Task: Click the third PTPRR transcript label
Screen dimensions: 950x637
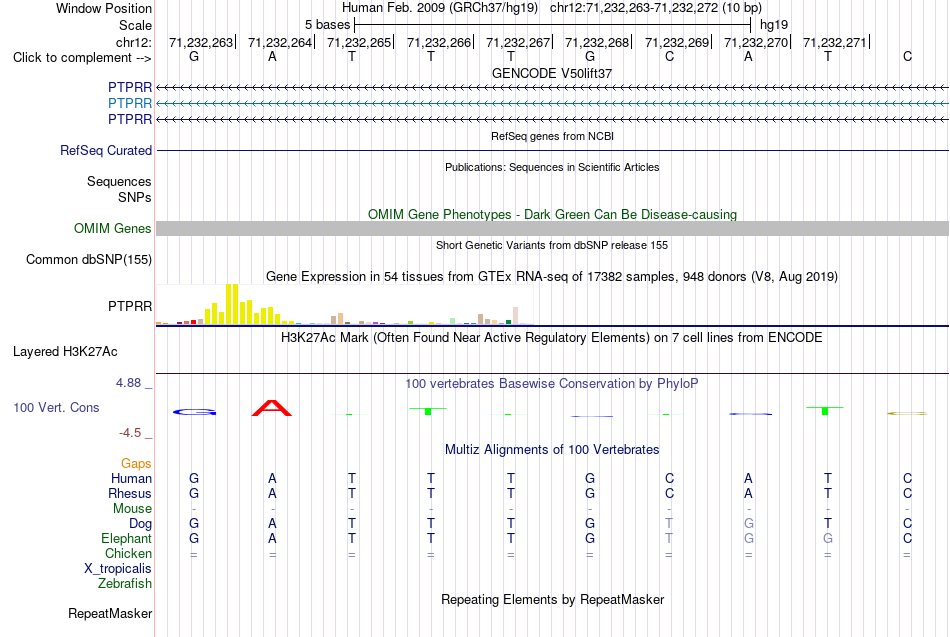Action: [130, 119]
